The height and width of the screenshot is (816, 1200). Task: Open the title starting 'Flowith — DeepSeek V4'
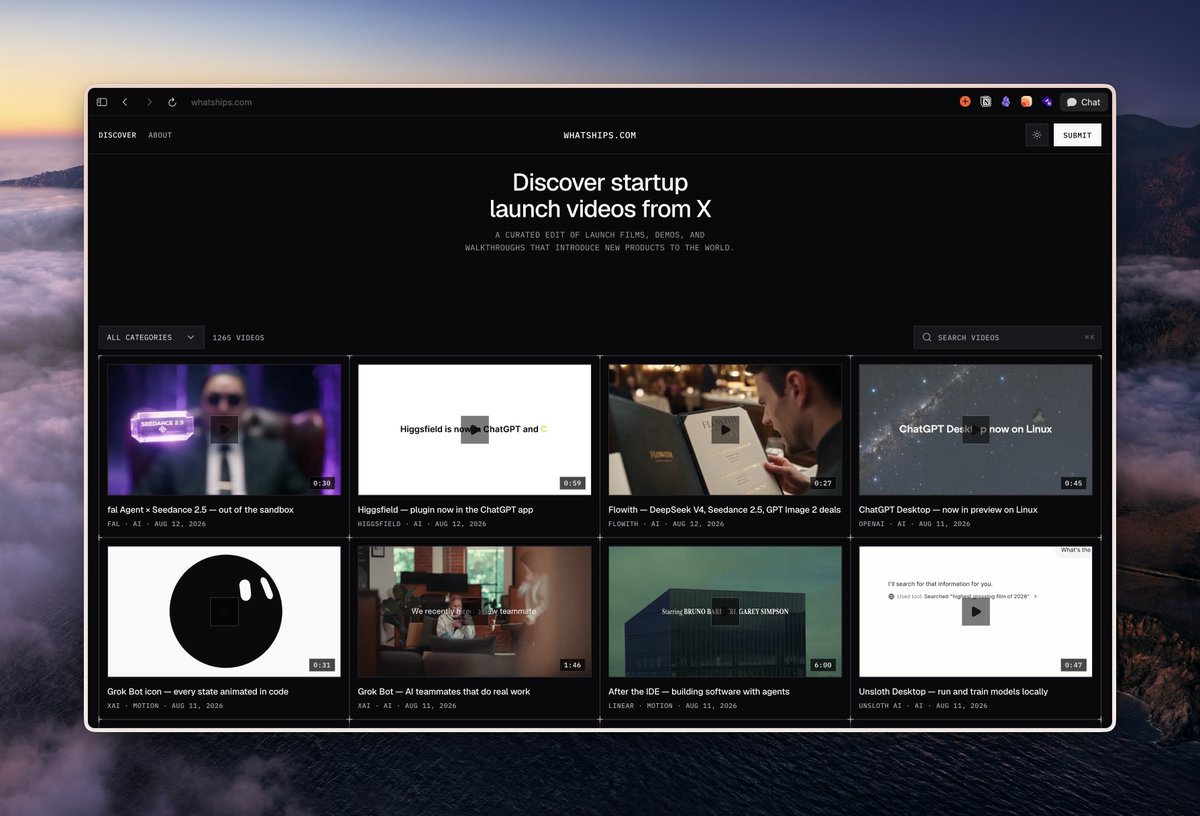coord(725,510)
